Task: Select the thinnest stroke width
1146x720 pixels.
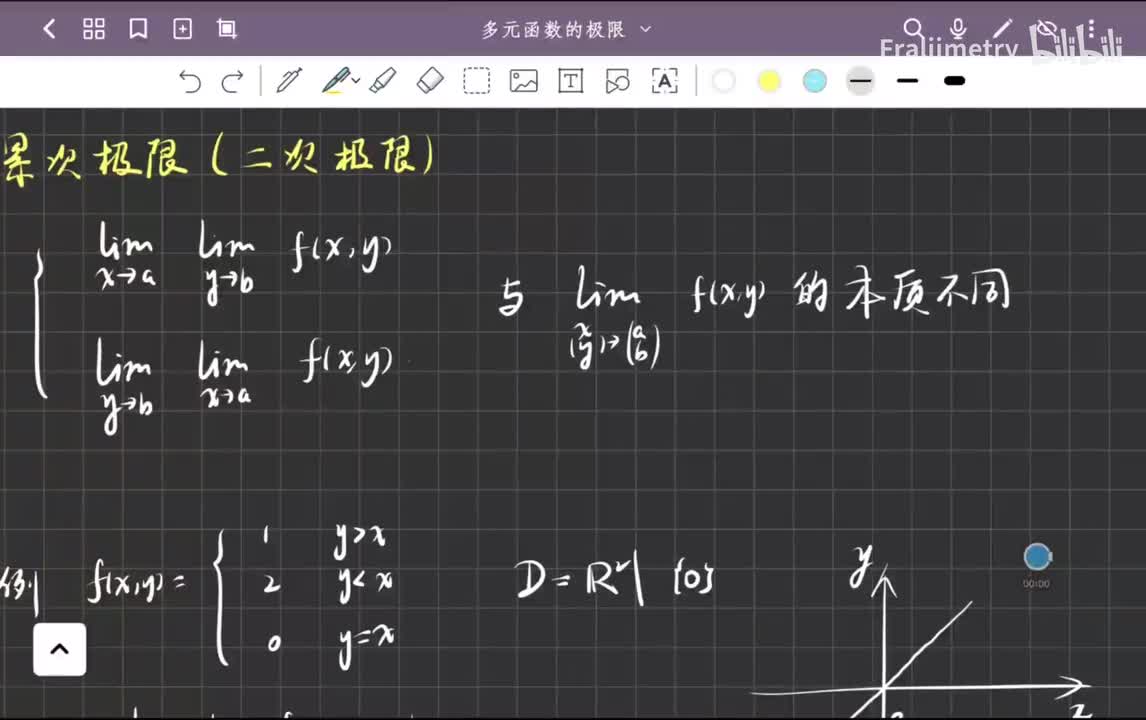Action: click(861, 81)
